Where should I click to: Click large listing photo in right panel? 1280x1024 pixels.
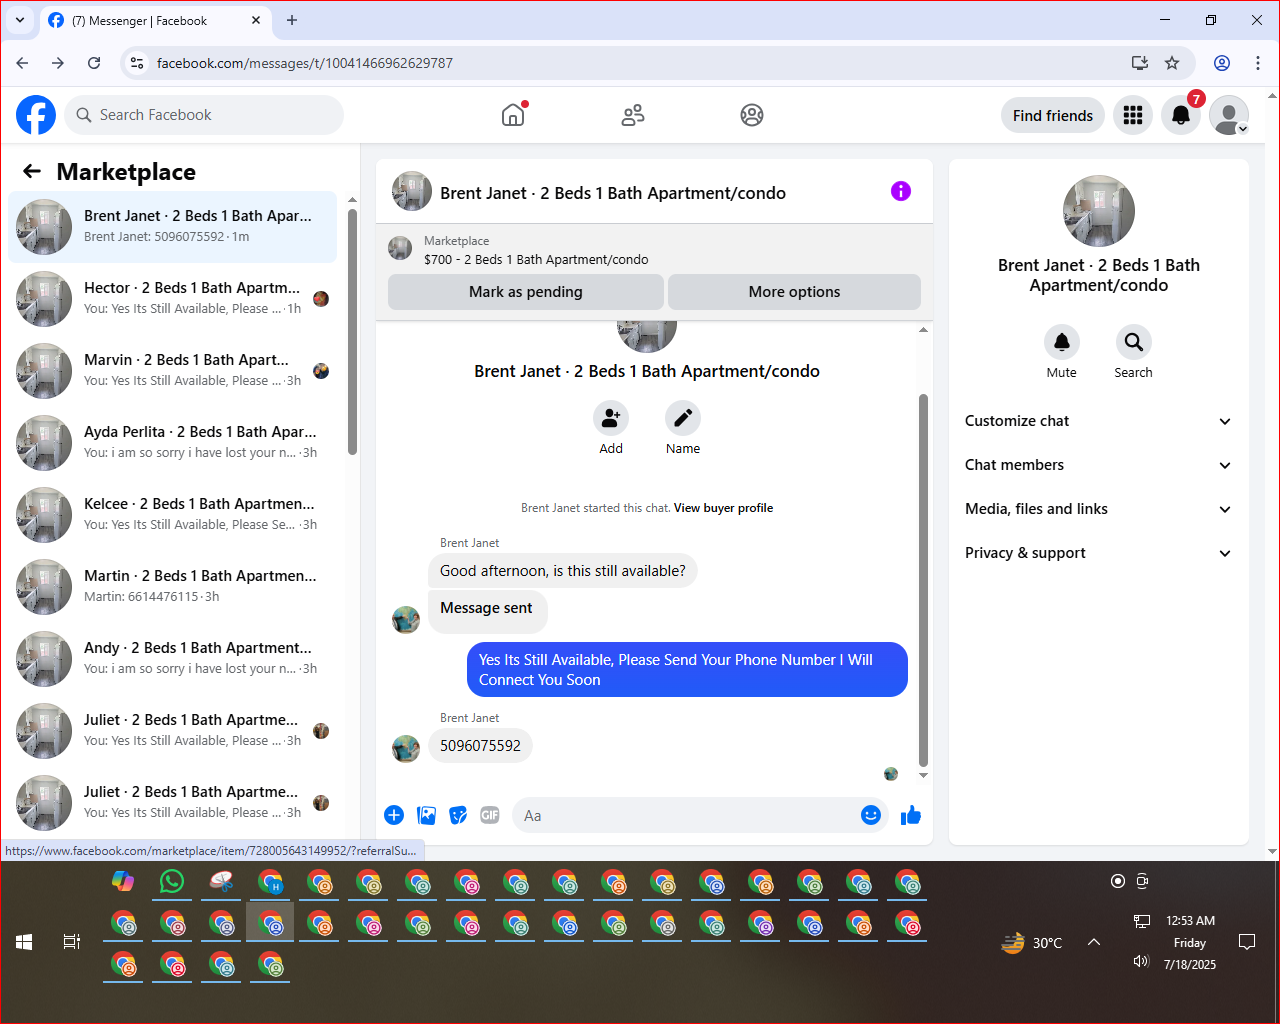point(1099,211)
